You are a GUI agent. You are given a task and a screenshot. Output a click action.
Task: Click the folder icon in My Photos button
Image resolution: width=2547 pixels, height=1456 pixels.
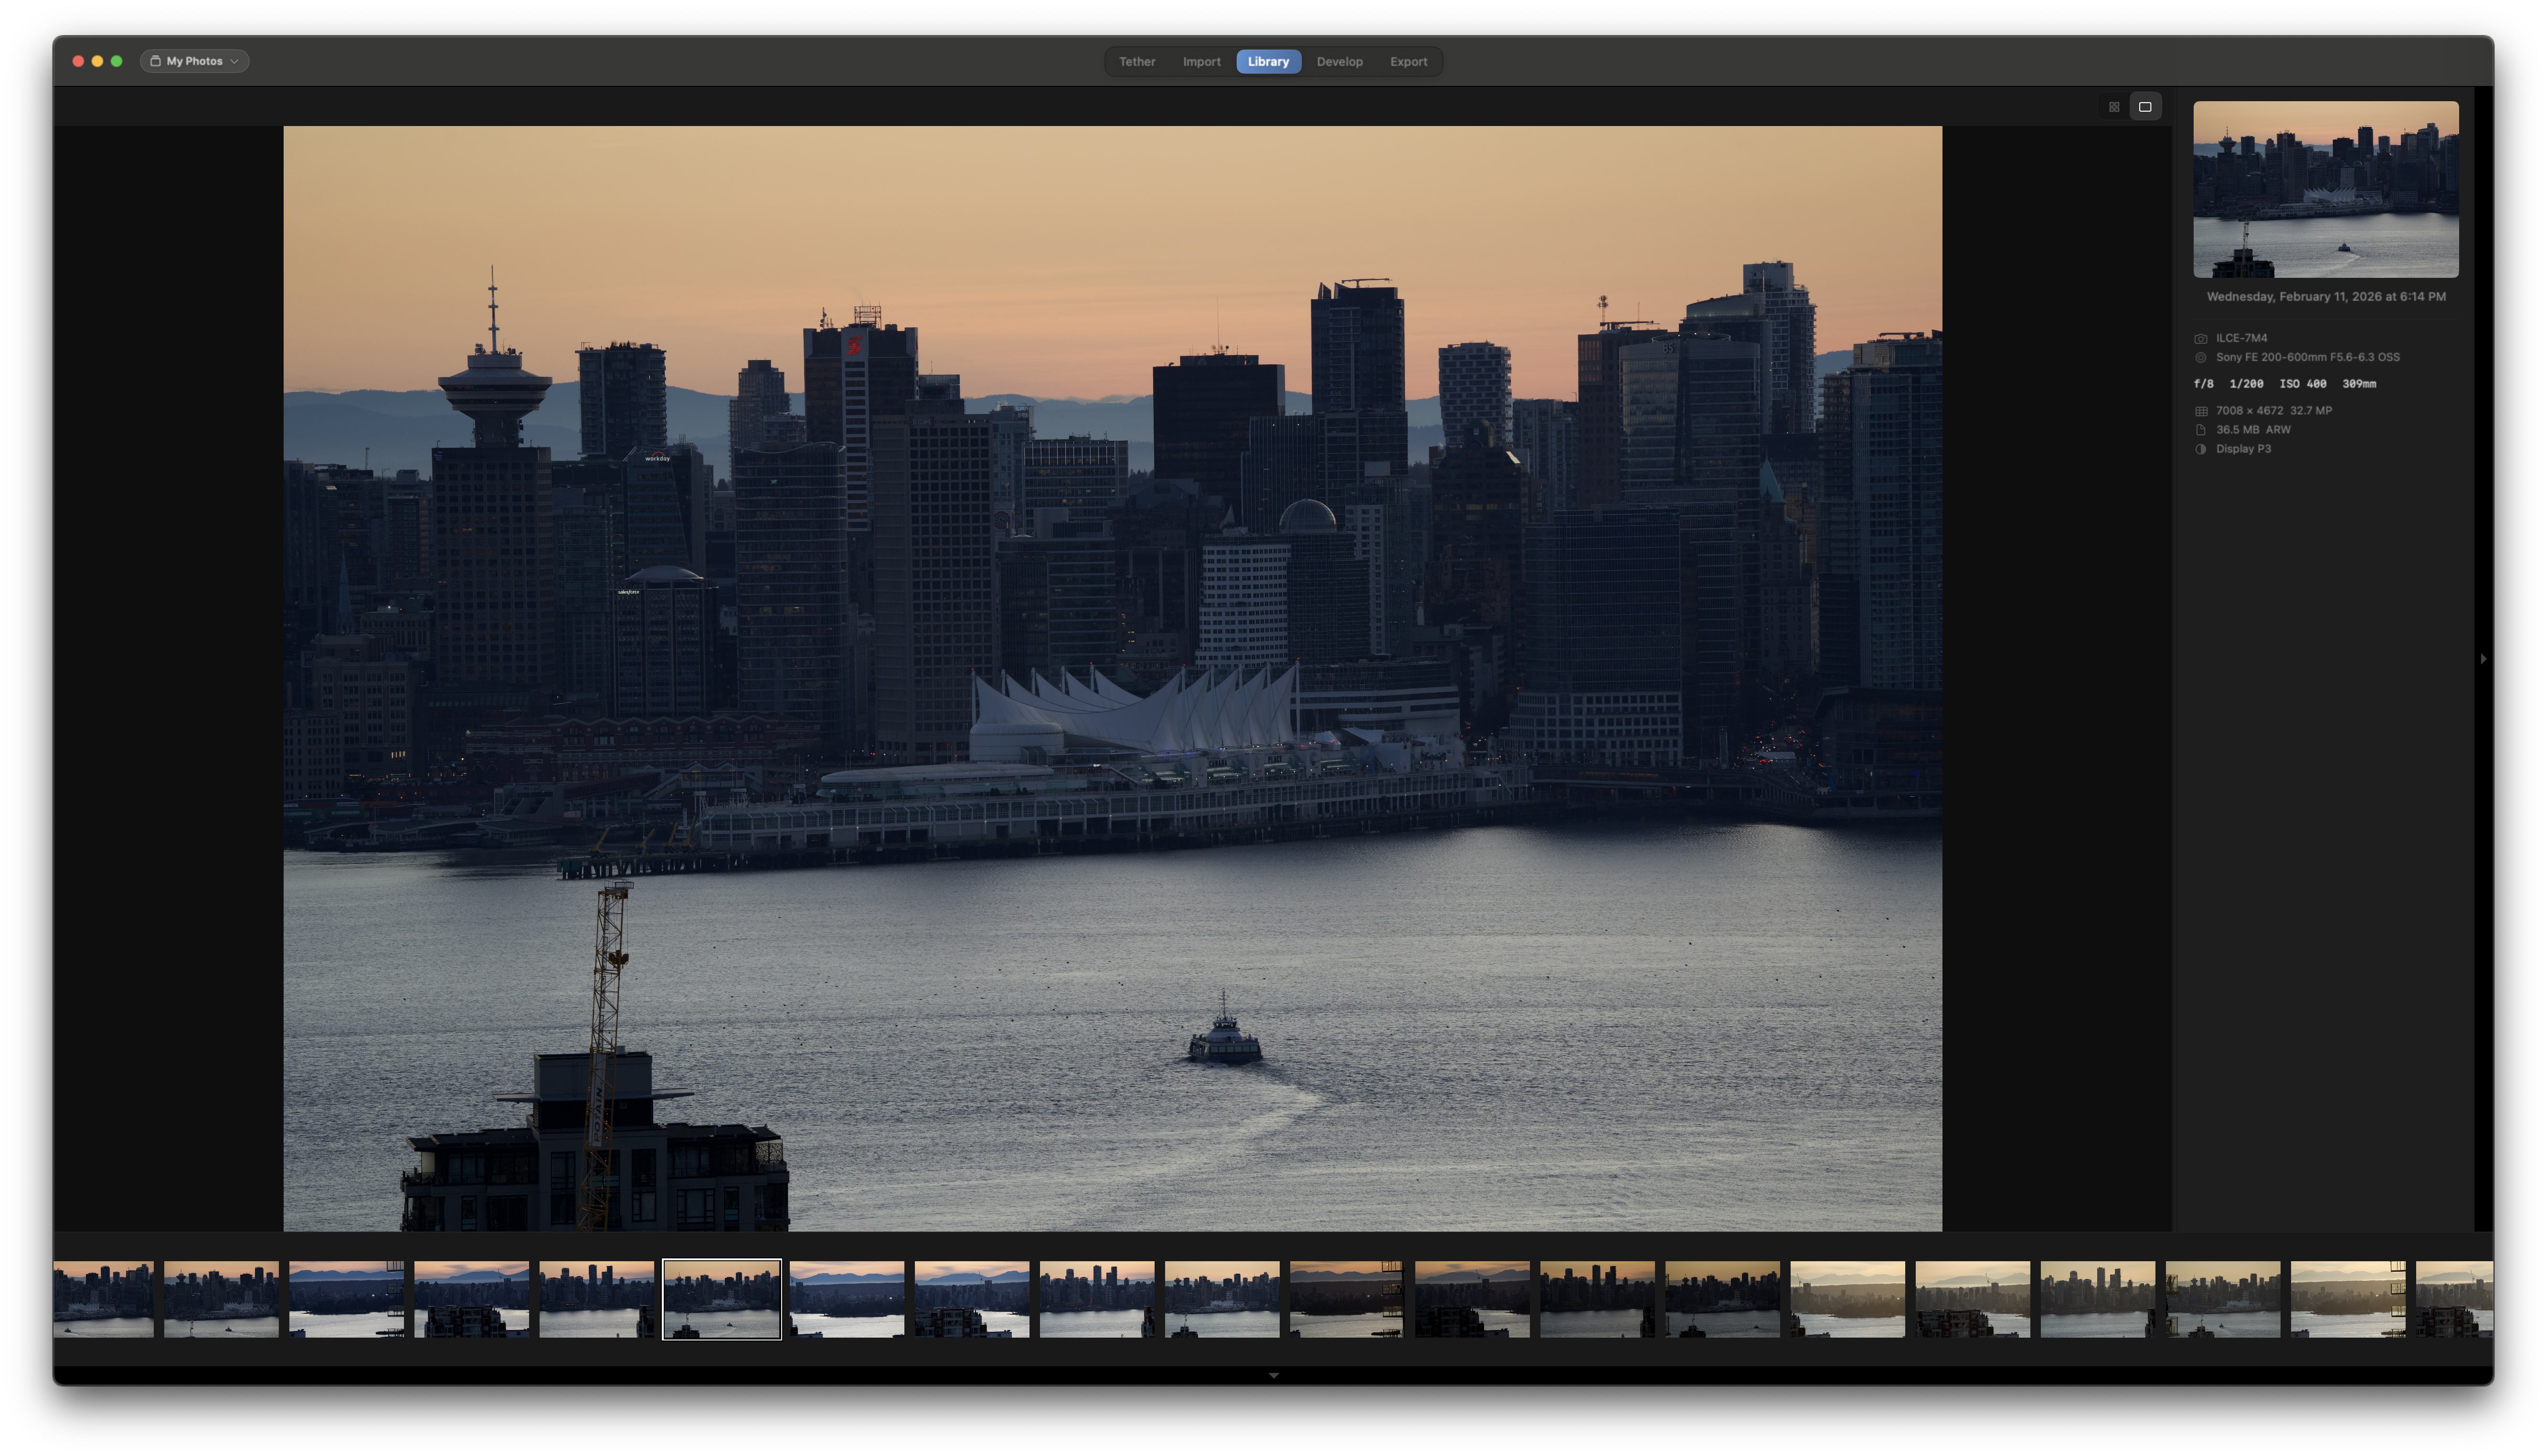click(156, 61)
